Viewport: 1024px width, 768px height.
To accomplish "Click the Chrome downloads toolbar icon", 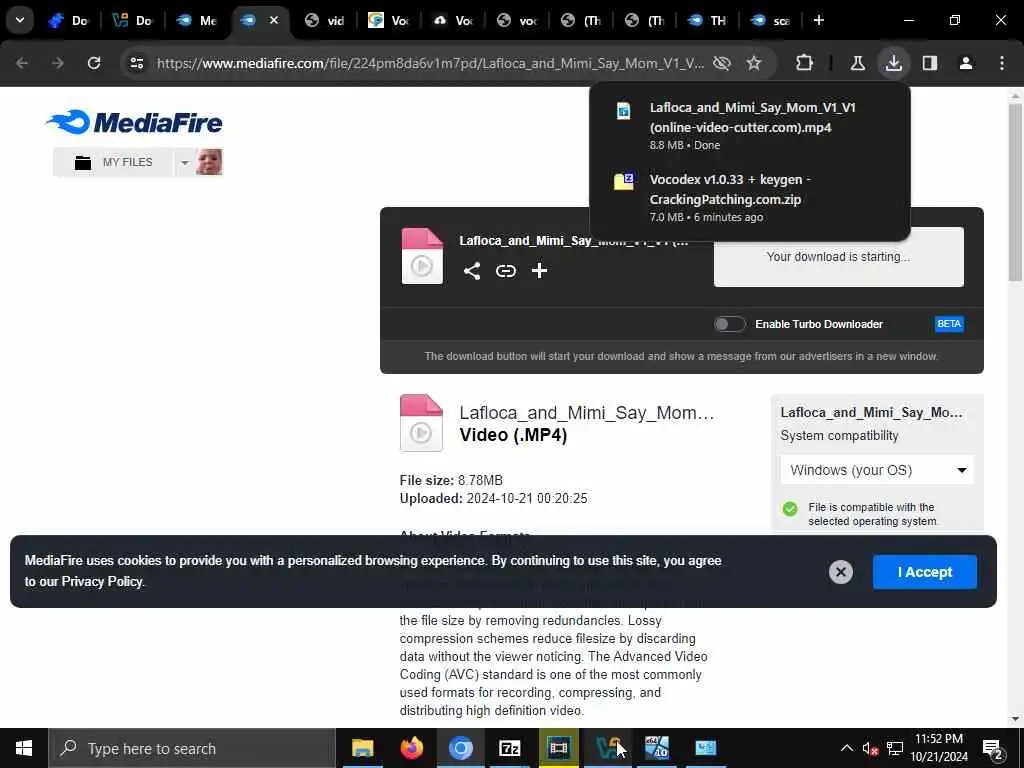I will [893, 63].
